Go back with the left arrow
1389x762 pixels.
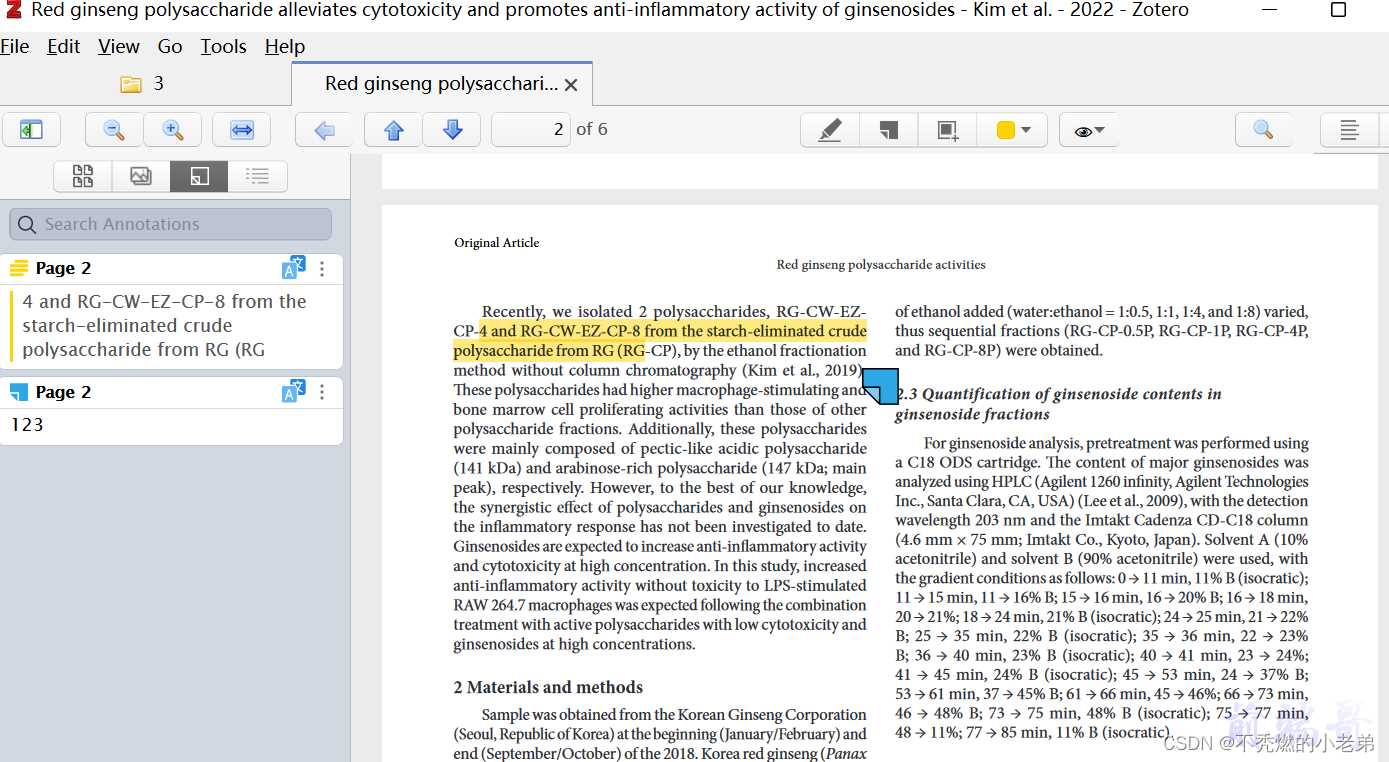[324, 130]
